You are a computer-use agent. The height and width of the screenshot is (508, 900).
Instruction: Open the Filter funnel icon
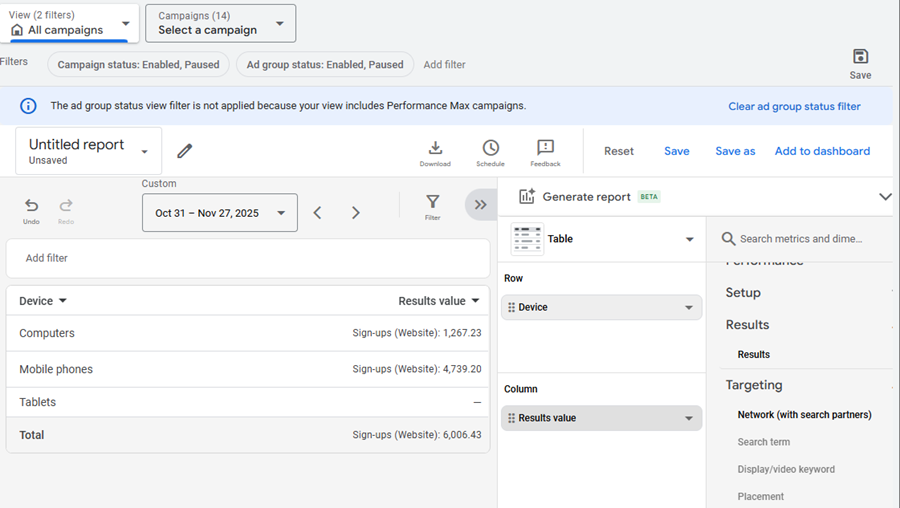[x=432, y=203]
